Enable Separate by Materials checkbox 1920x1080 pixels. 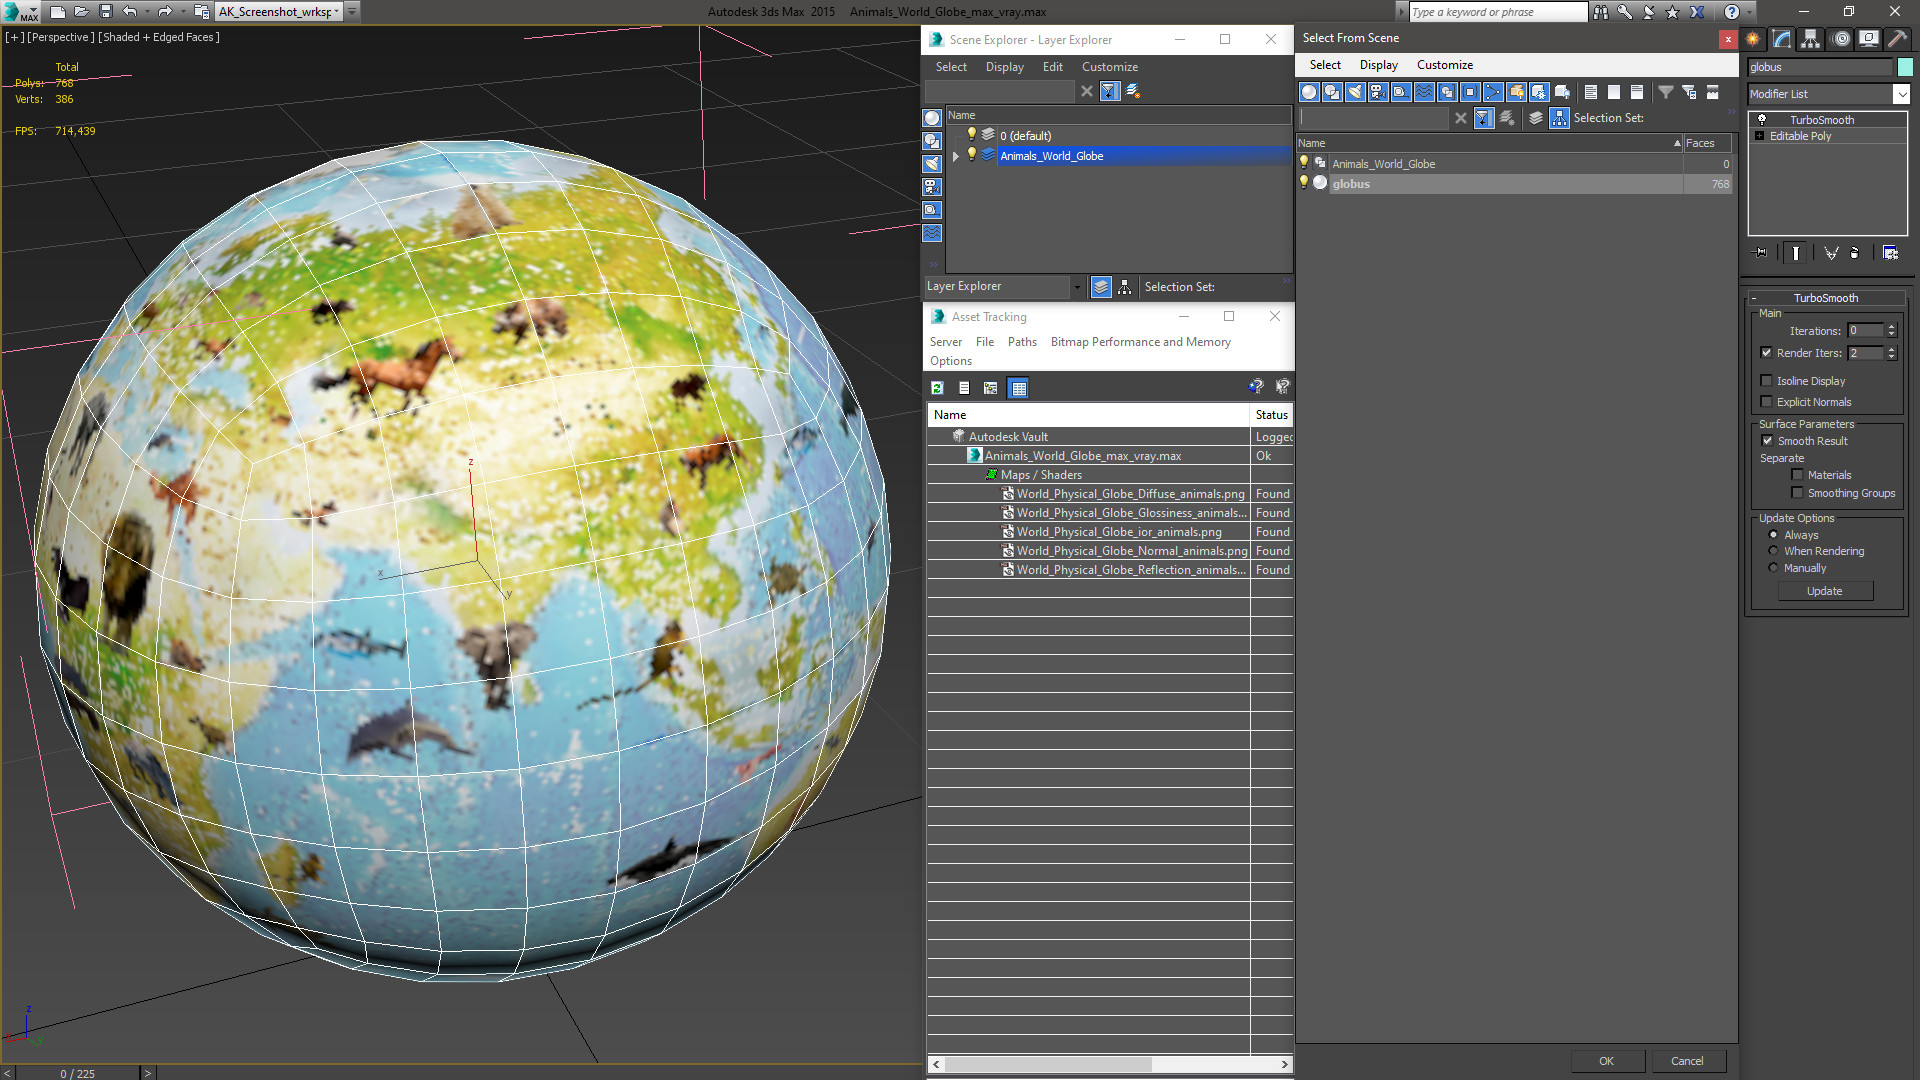click(1797, 475)
